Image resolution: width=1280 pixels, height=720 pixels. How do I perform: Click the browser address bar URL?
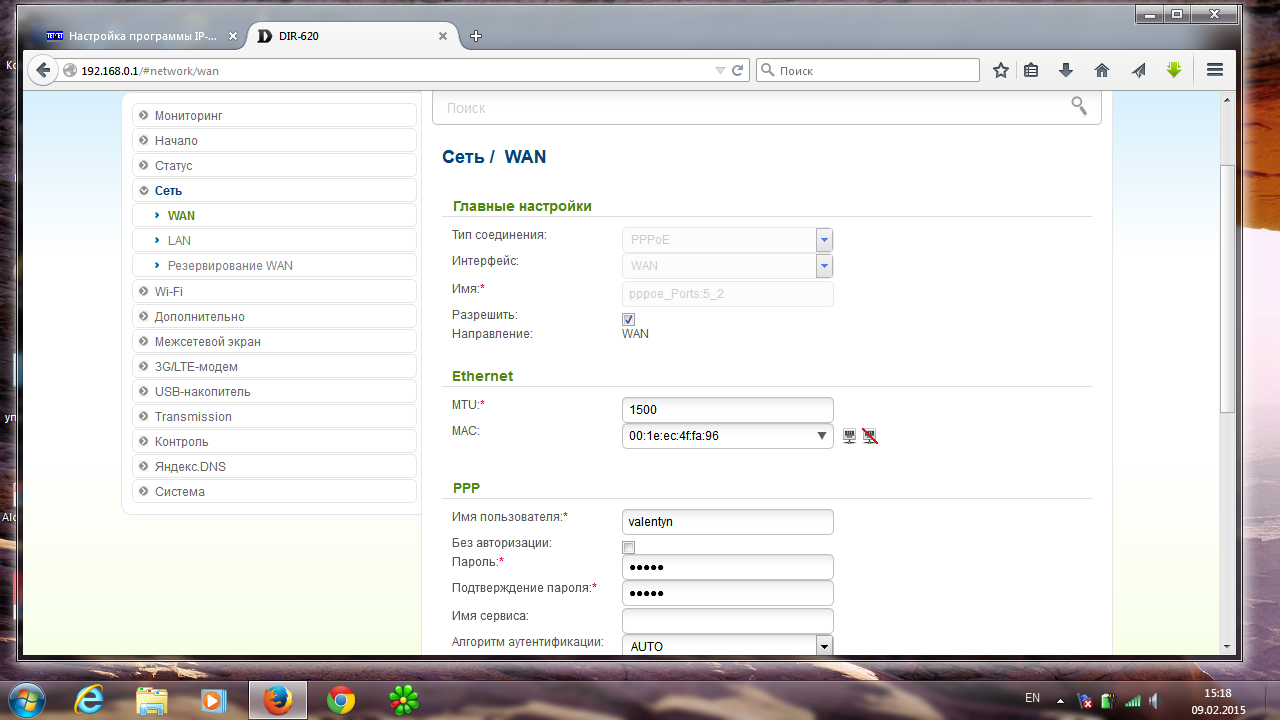[150, 71]
